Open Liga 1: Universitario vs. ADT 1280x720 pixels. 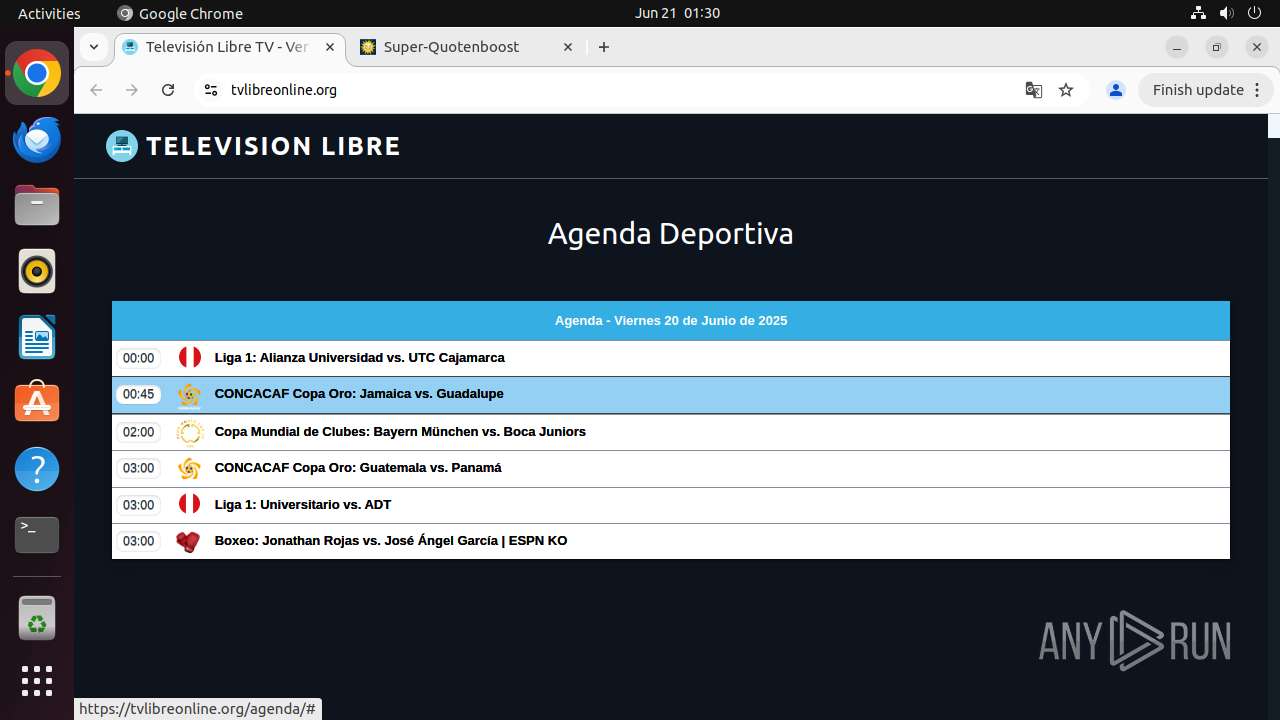pos(303,505)
